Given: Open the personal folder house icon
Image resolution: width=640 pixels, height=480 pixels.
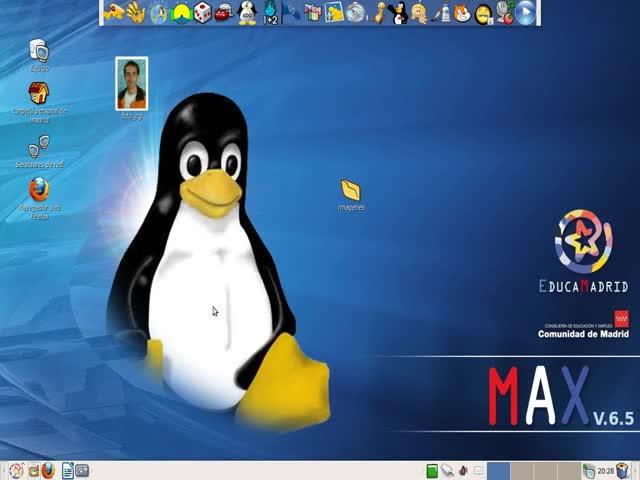Looking at the screenshot, I should coord(39,93).
